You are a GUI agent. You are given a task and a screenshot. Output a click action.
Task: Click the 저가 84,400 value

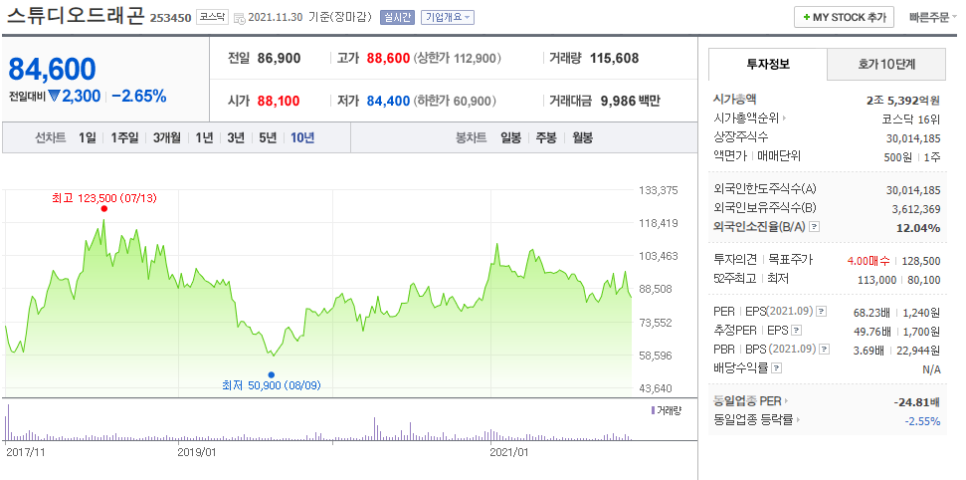(x=388, y=100)
